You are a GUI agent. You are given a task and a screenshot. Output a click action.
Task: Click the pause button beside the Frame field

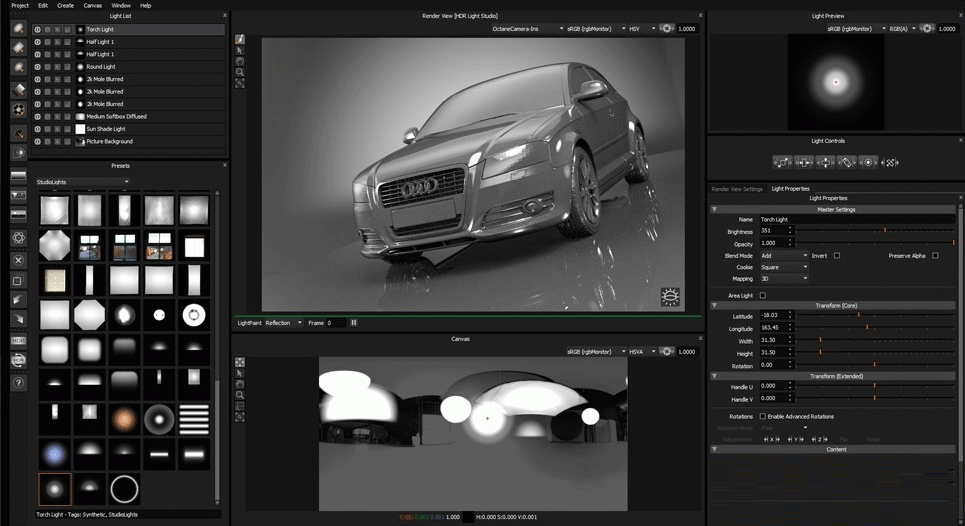click(353, 322)
